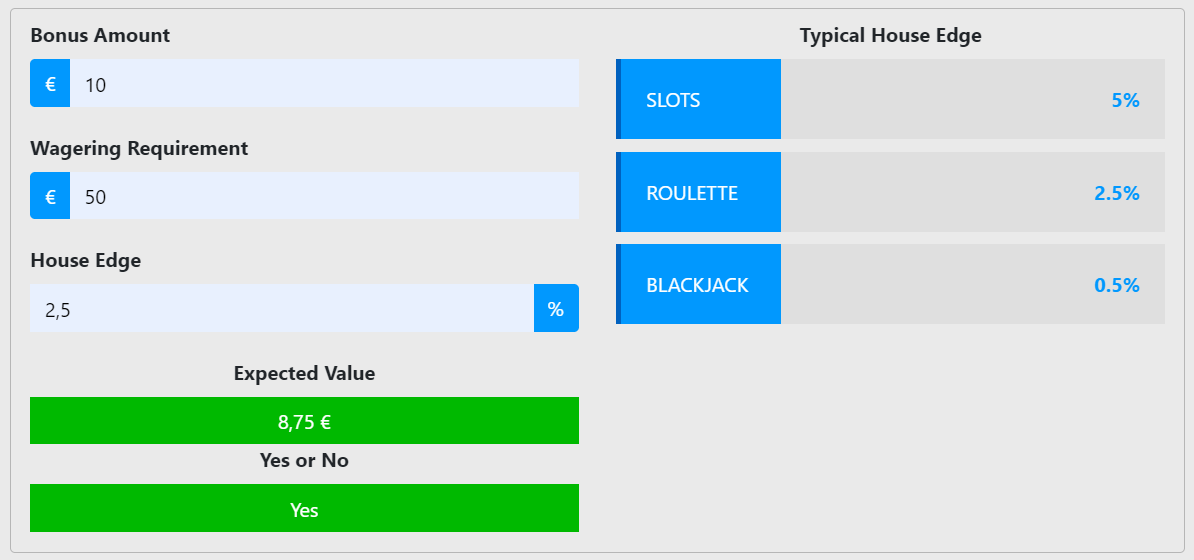The image size is (1194, 560).
Task: Focus the House Edge input field
Action: tap(282, 309)
